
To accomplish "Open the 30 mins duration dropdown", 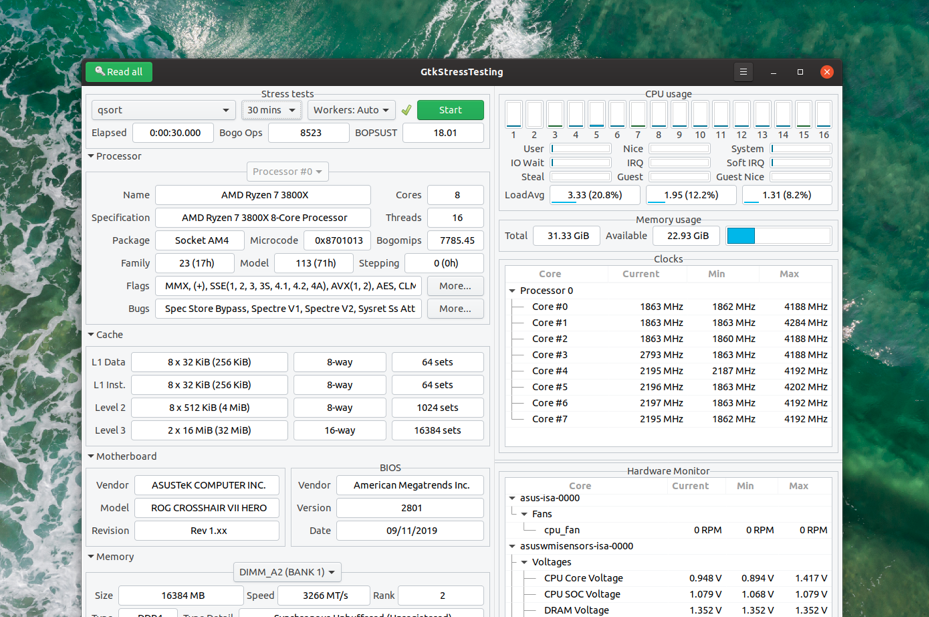I will [x=271, y=110].
